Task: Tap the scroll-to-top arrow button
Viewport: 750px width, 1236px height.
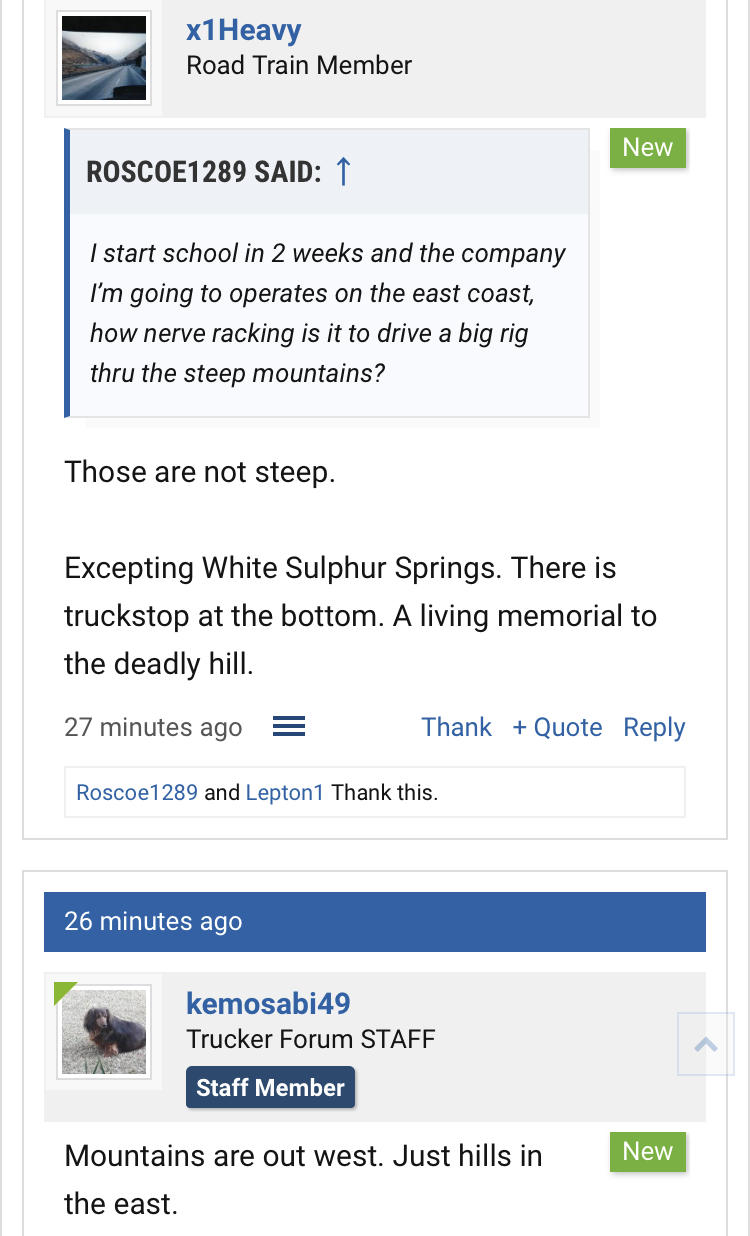Action: [705, 1044]
